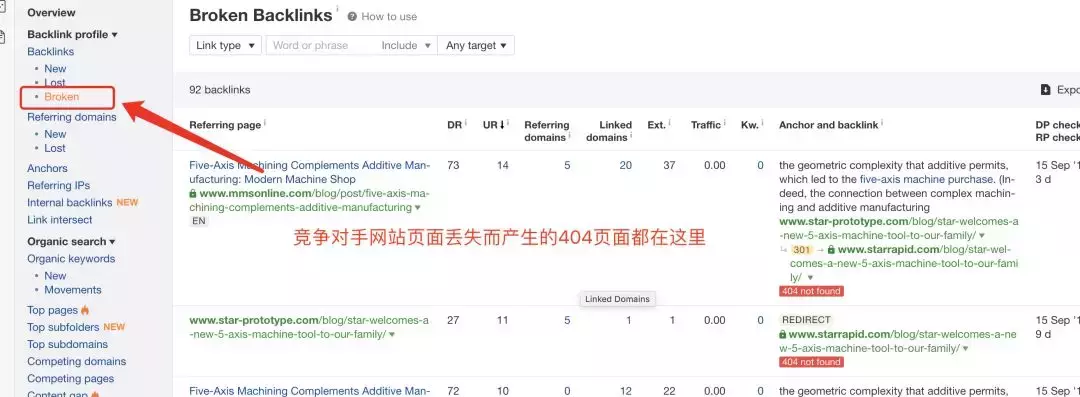The image size is (1080, 397).
Task: Open the Competing domains report
Action: [x=76, y=361]
